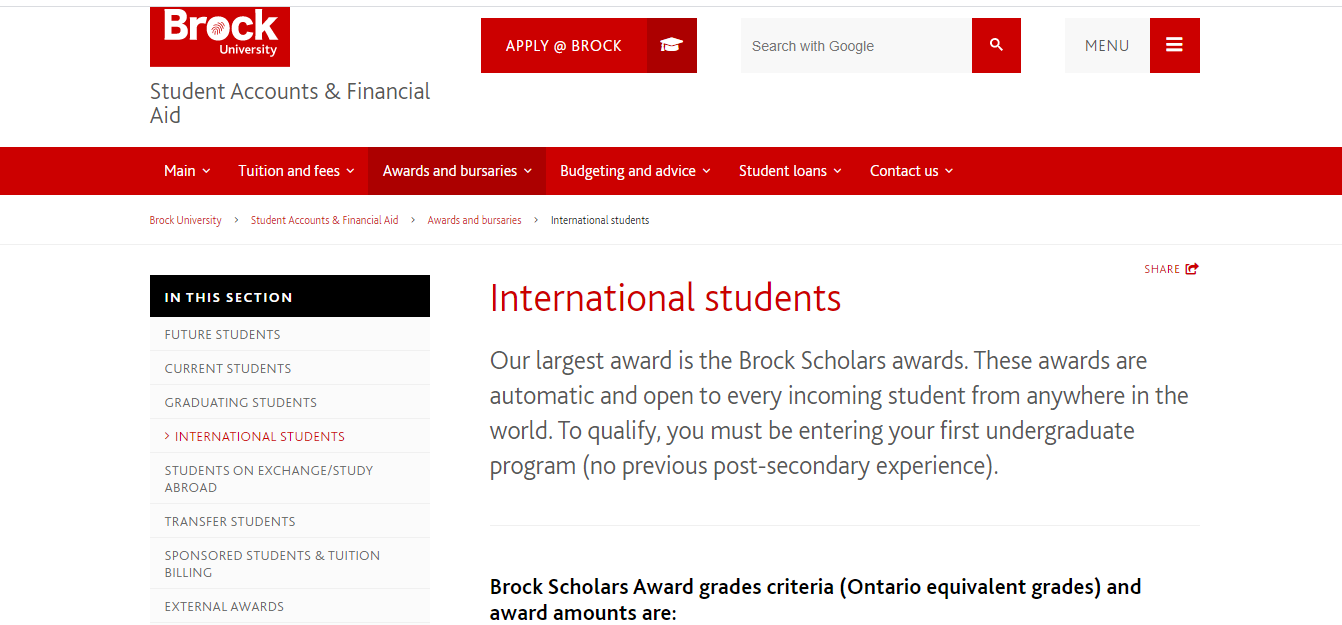Screen dimensions: 1342x625
Task: Open Sponsored Students & Tuition Billing
Action: 290,564
